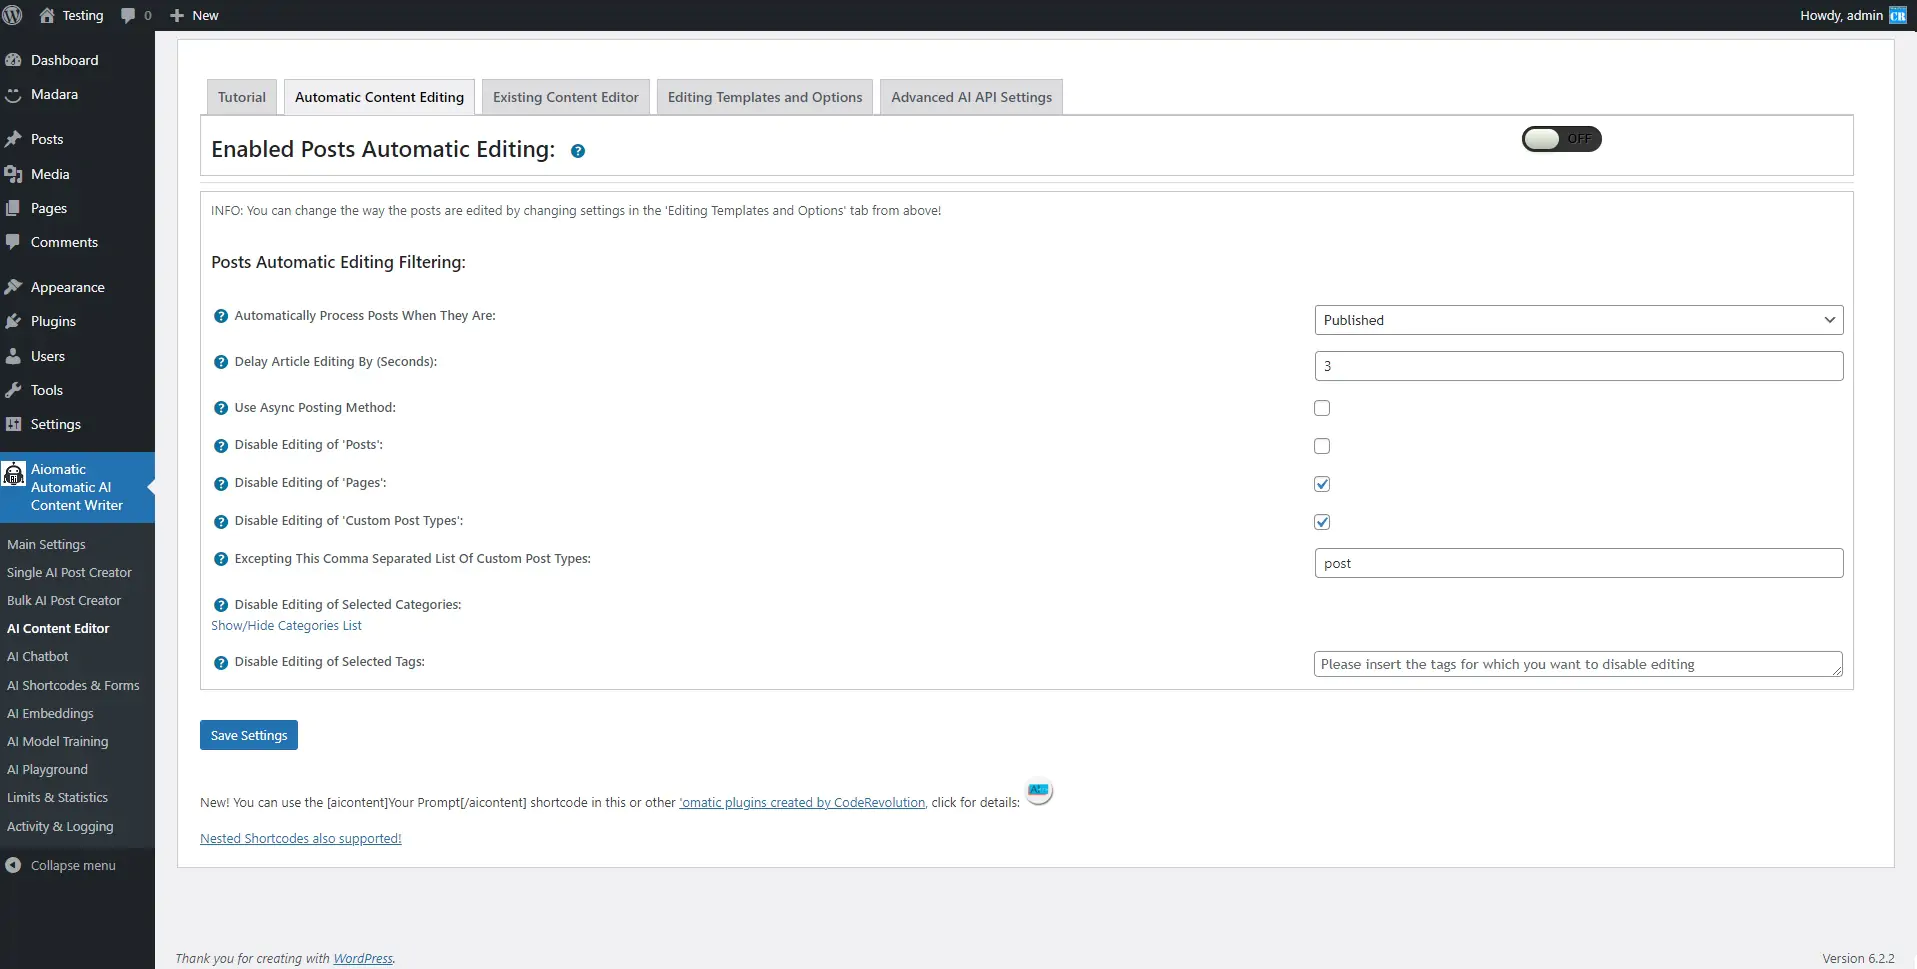
Task: Uncheck Disable Editing of 'Custom Post Types' checkbox
Action: [1322, 522]
